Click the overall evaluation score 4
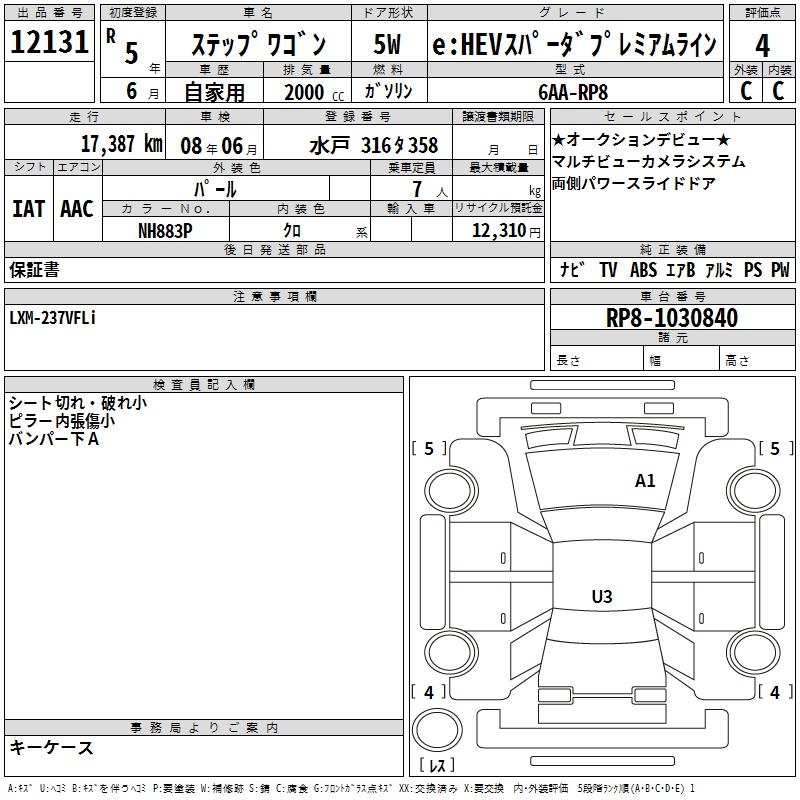800x800 pixels. point(763,46)
